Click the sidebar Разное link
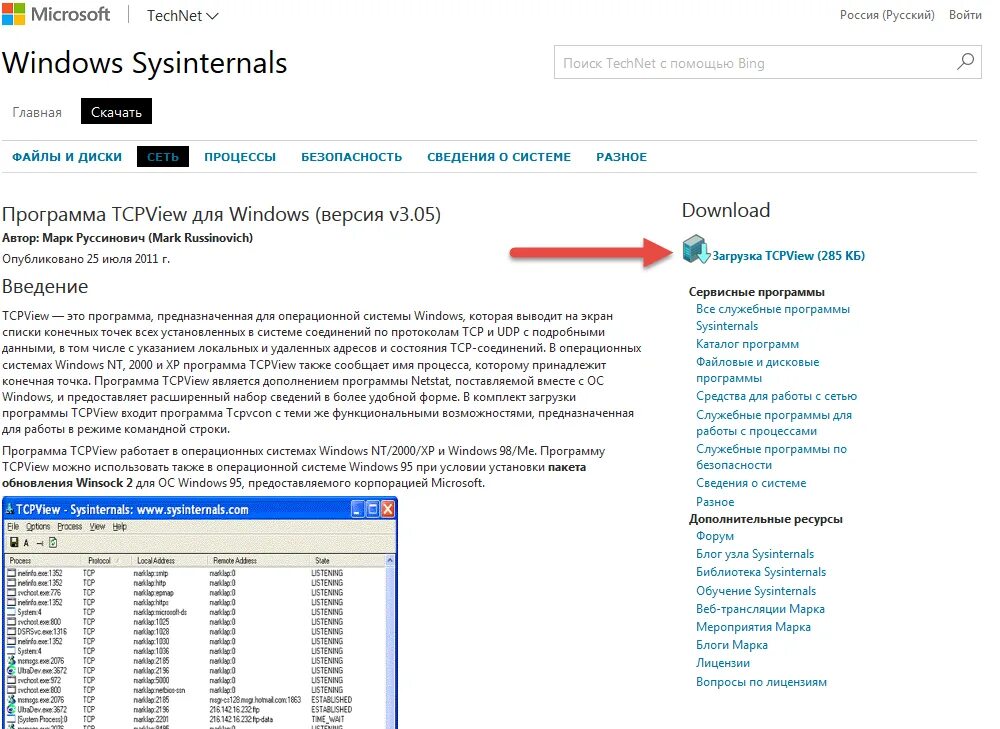 [715, 502]
